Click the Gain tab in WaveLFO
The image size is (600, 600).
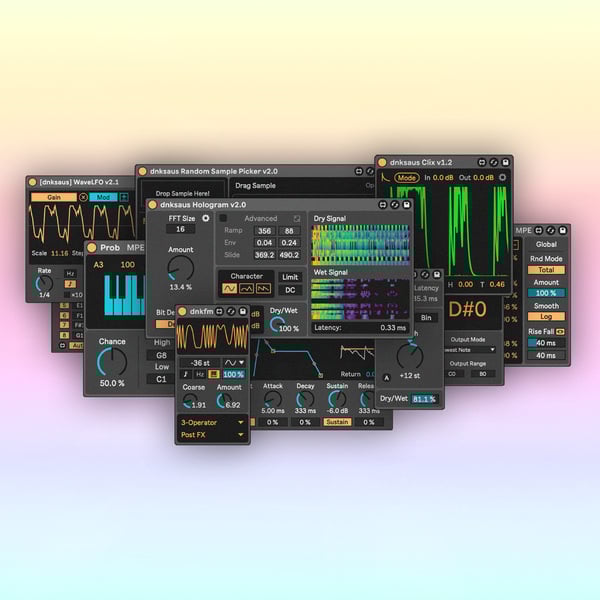pos(54,197)
